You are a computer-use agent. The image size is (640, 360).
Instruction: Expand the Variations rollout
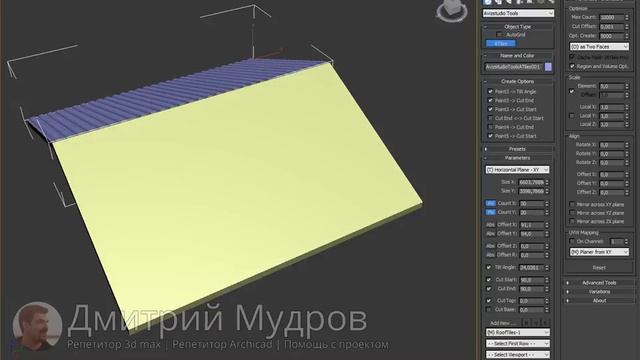pyautogui.click(x=599, y=292)
